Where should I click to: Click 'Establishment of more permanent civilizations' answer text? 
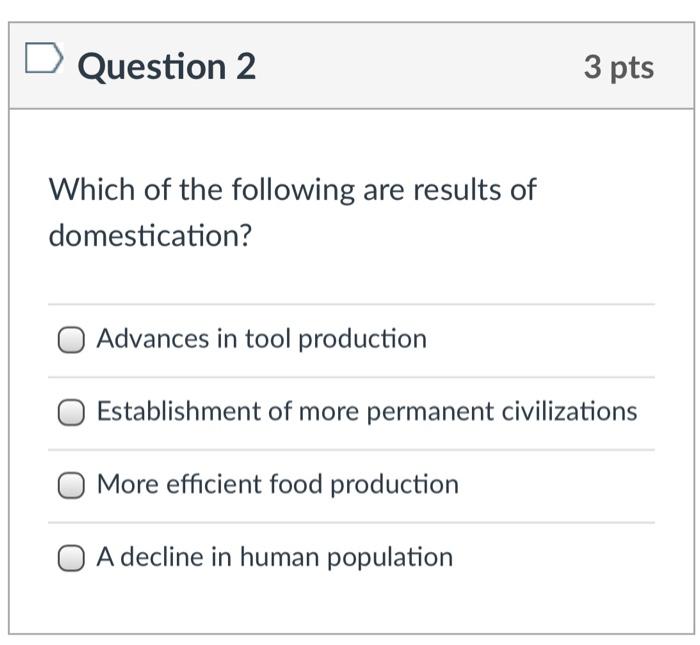tap(366, 412)
